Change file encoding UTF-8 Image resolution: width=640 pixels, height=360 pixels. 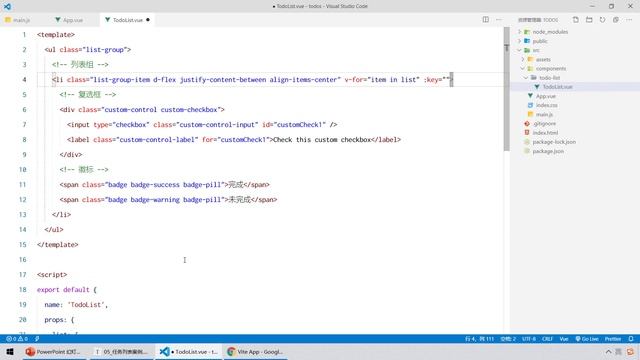pos(529,339)
